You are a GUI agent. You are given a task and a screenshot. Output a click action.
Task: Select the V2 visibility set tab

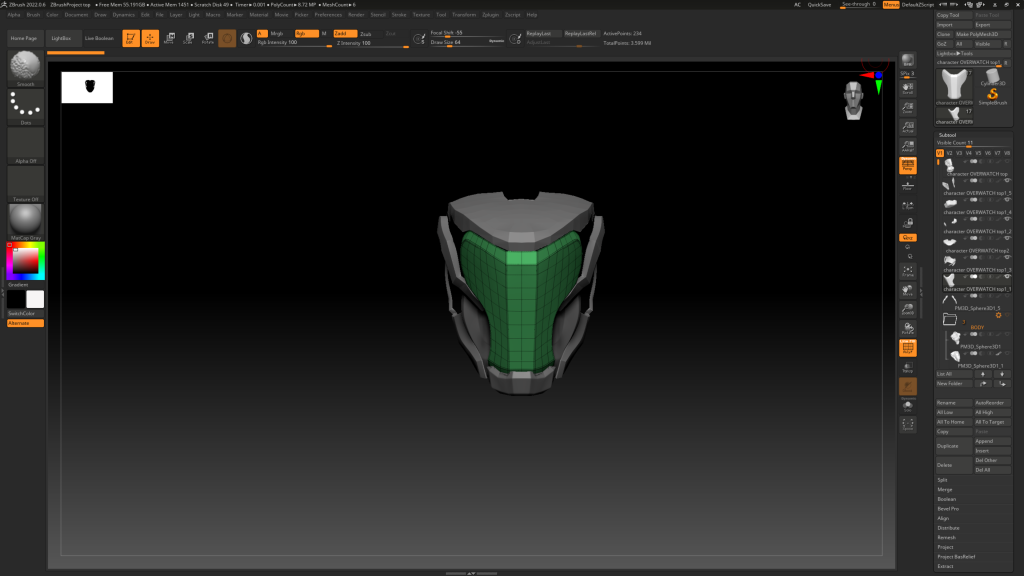coord(950,153)
